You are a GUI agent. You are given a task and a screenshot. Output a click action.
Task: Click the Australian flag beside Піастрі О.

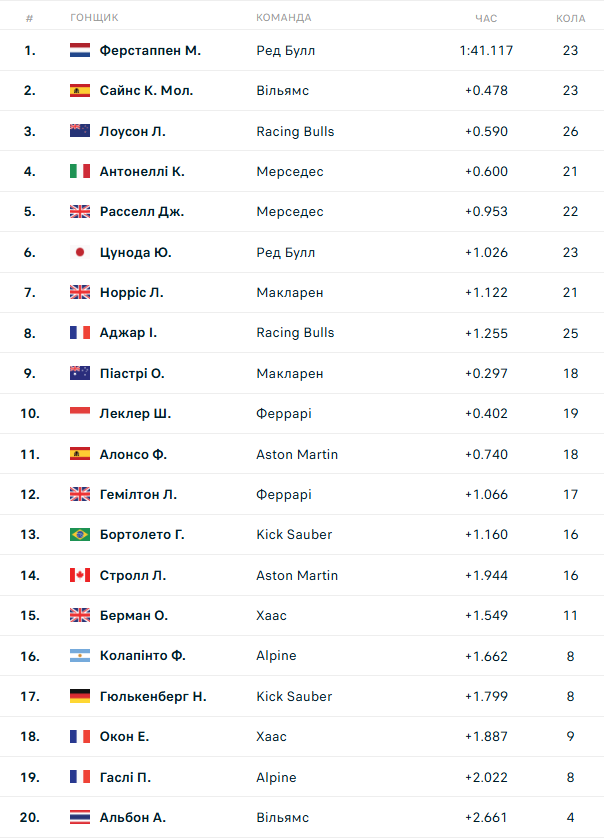pyautogui.click(x=80, y=373)
